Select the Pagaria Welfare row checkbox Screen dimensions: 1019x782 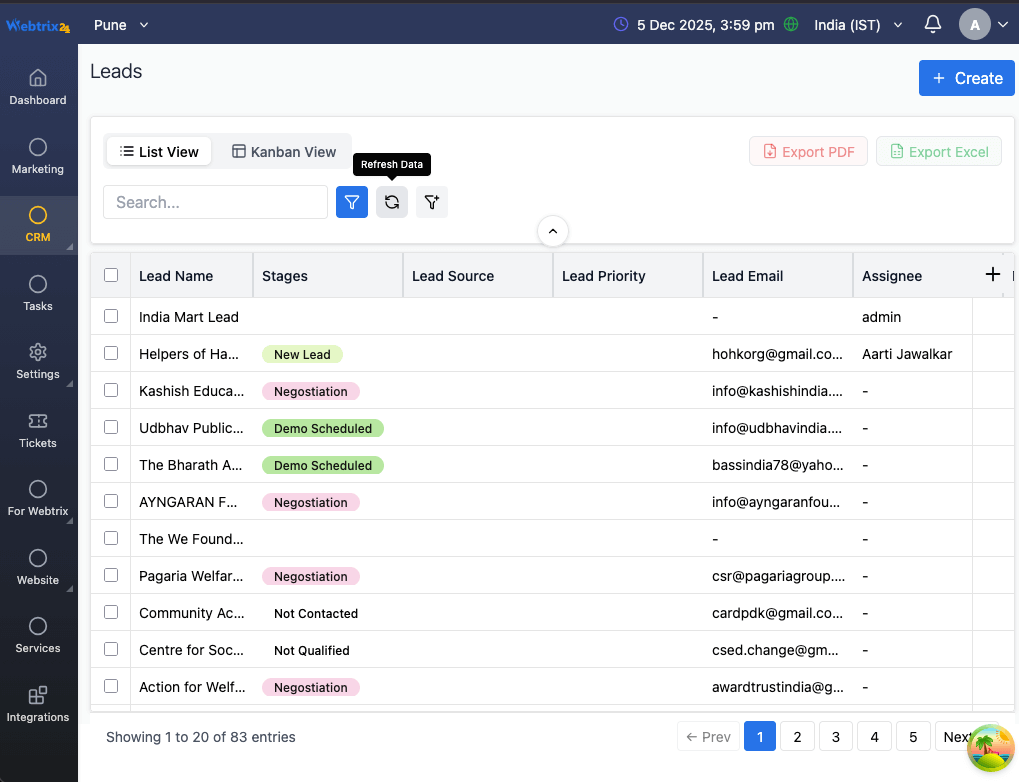coord(111,575)
